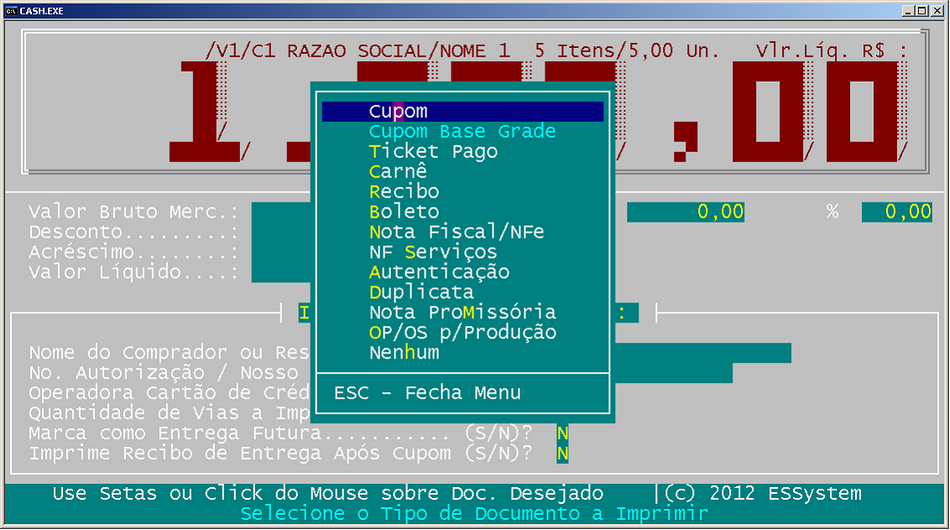Pick Duplicata document option
The width and height of the screenshot is (950, 530).
click(421, 292)
